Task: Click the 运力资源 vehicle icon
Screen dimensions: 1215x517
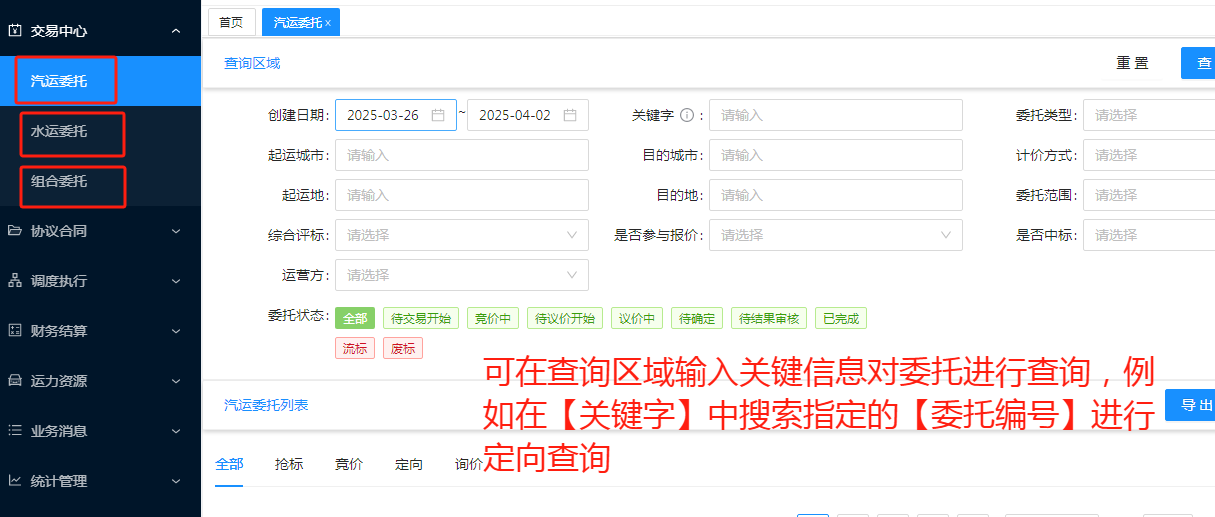Action: click(15, 381)
